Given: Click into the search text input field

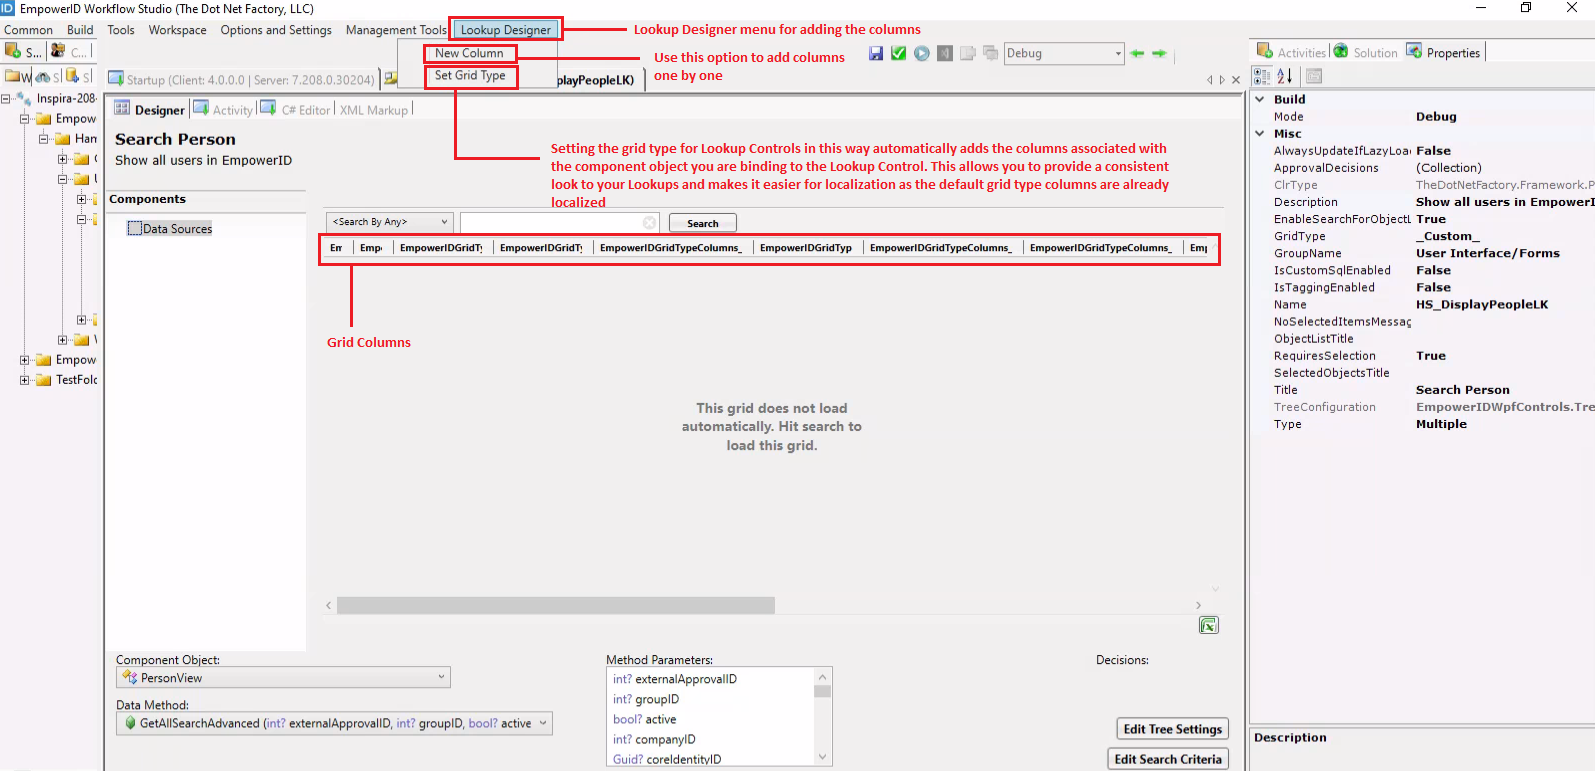Looking at the screenshot, I should point(550,222).
